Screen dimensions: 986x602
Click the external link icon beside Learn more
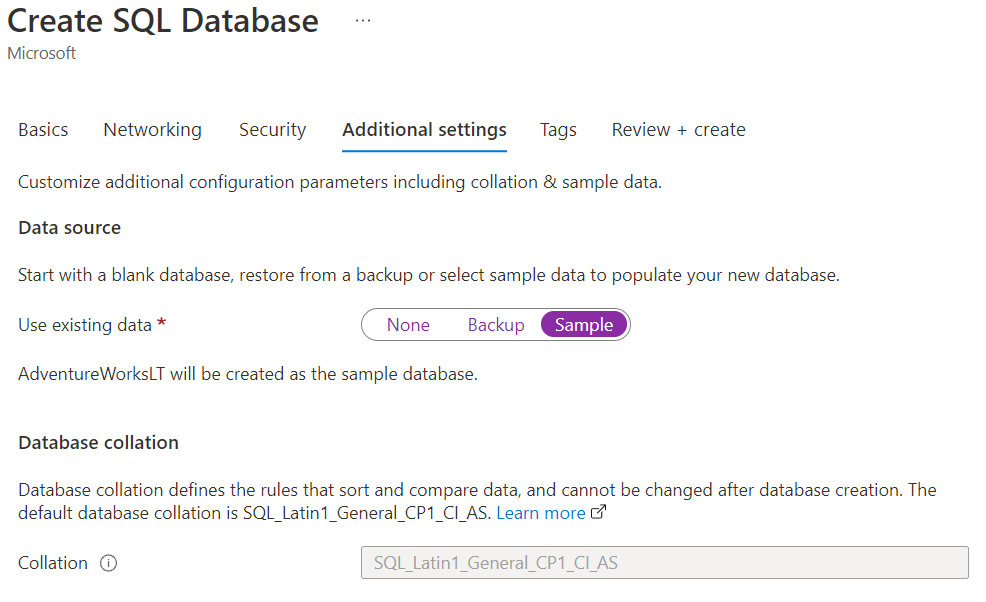tap(599, 513)
